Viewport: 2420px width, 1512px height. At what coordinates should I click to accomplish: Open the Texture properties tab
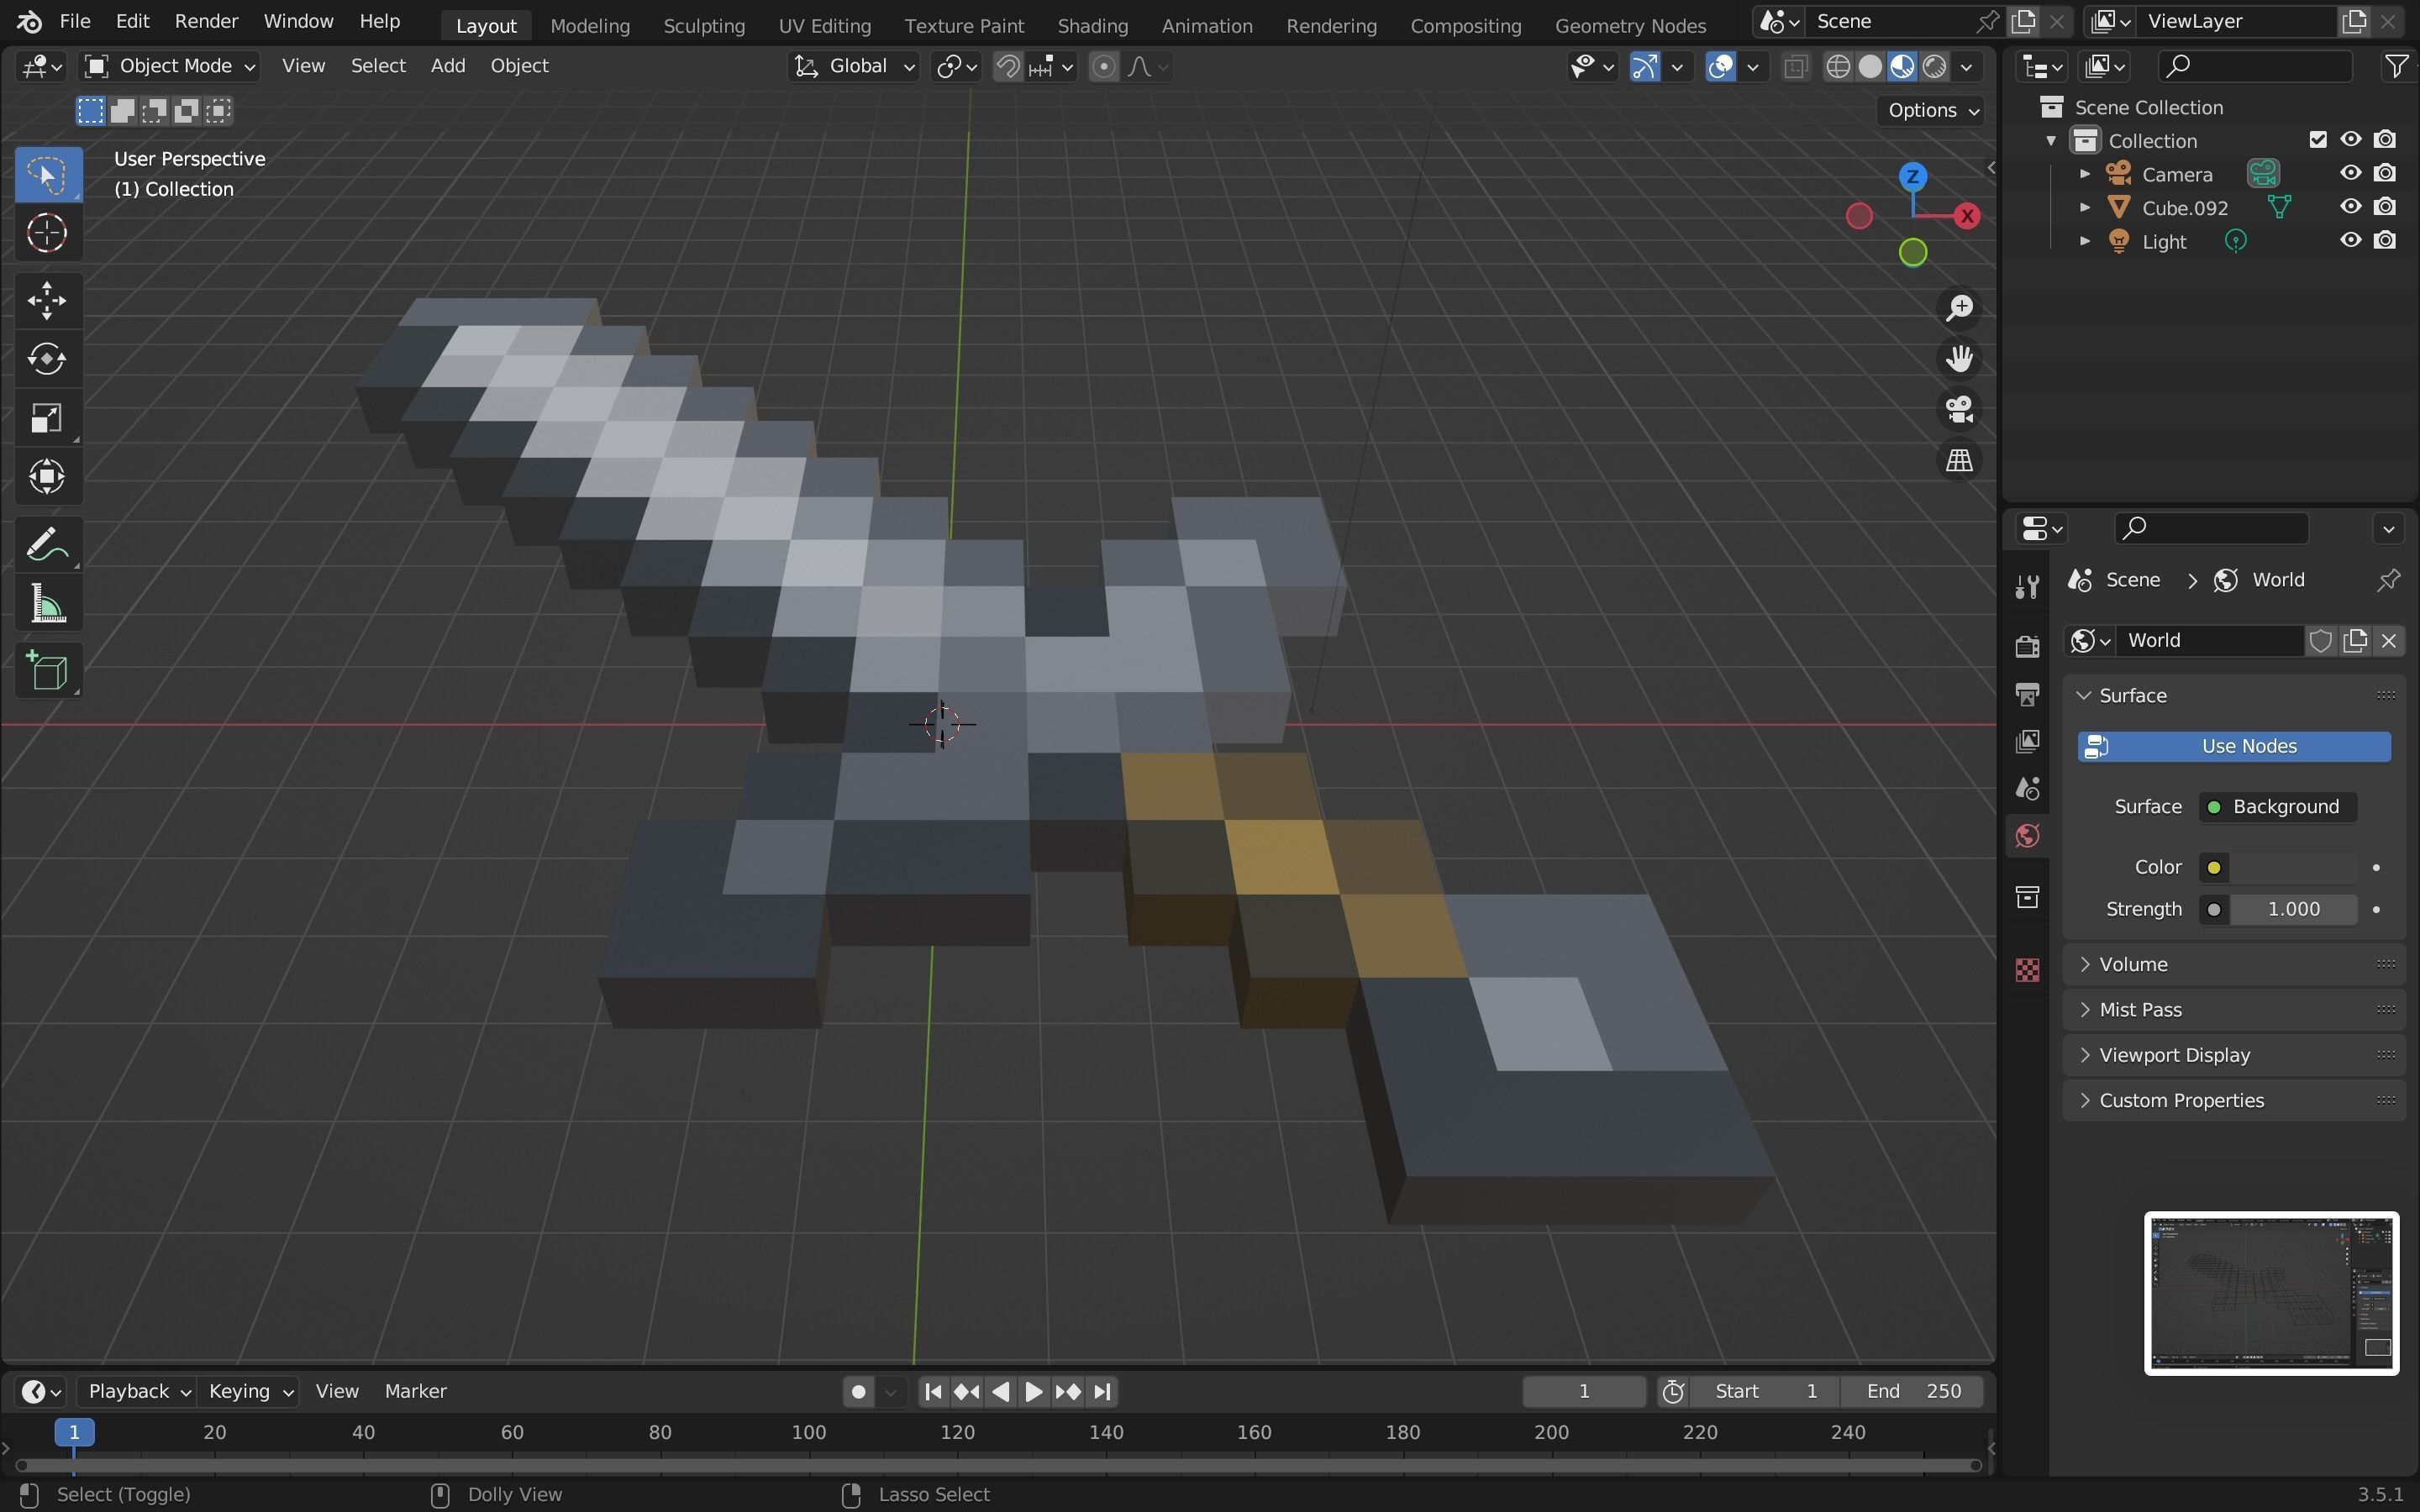coord(2027,969)
